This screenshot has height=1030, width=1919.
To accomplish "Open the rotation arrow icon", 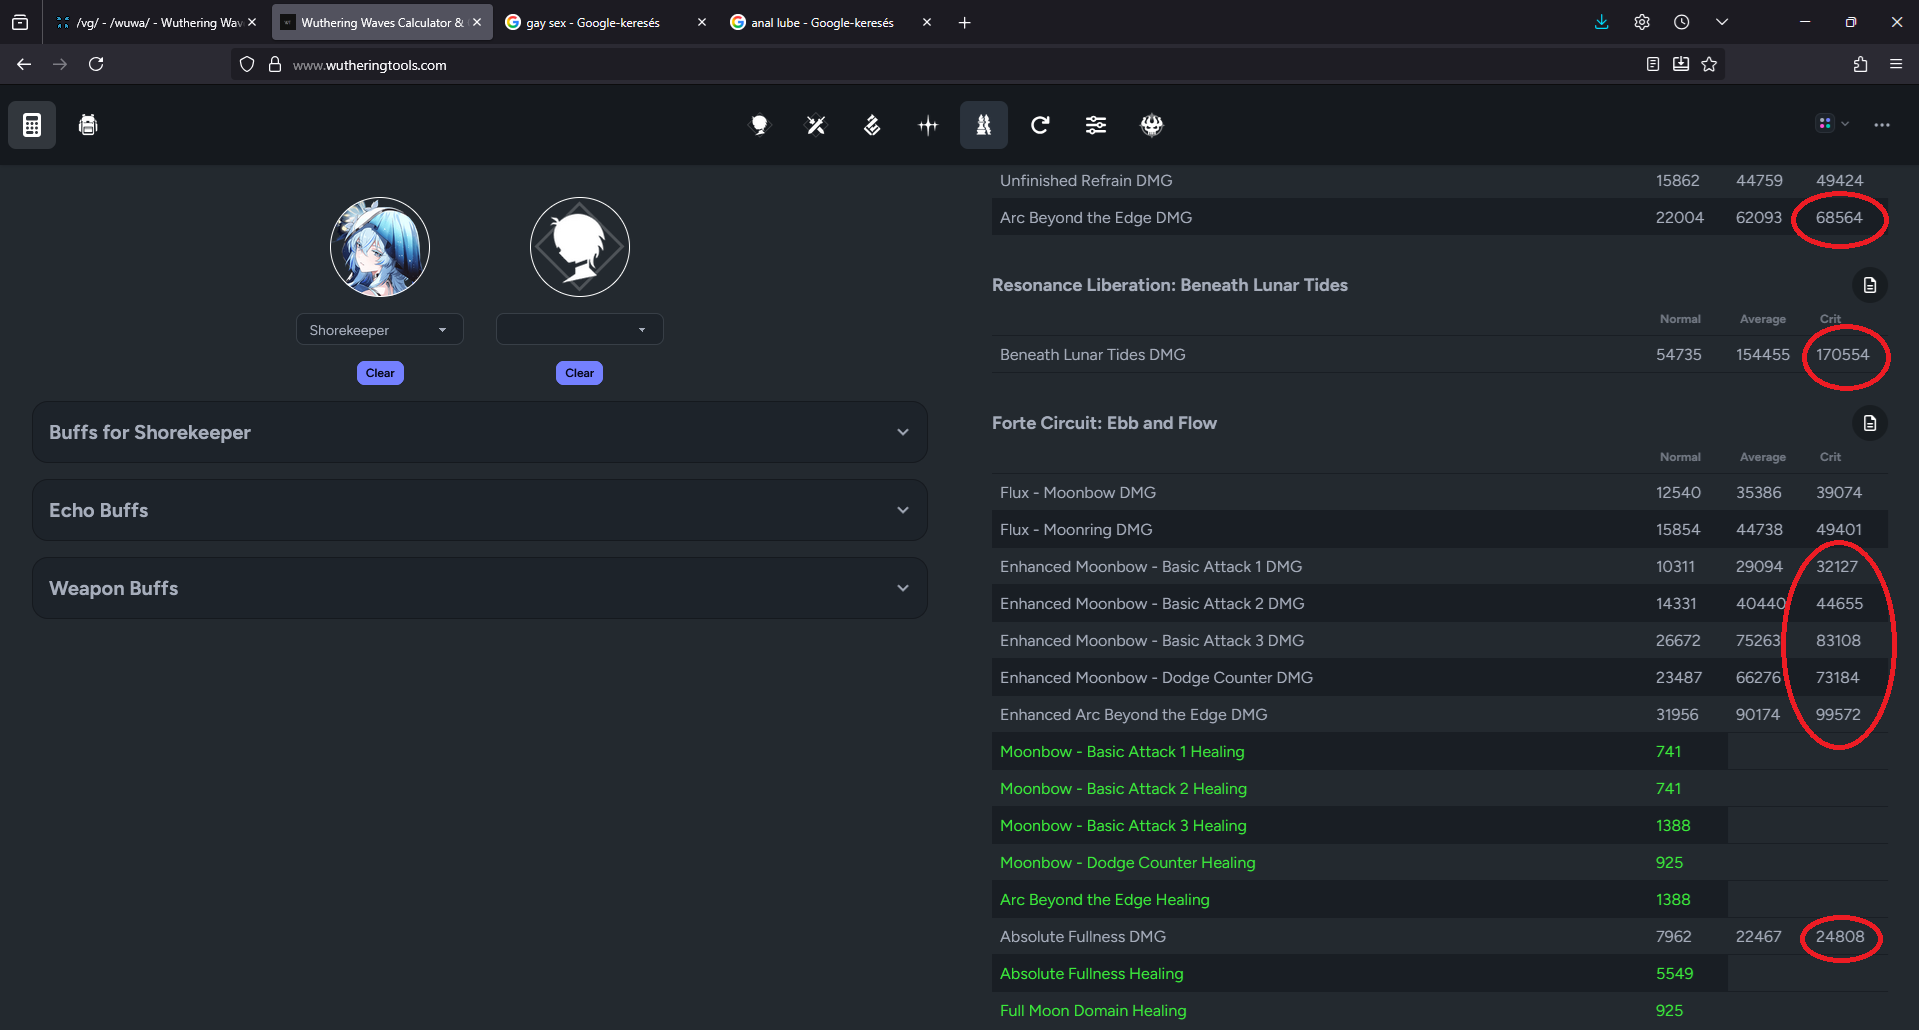I will click(1040, 125).
